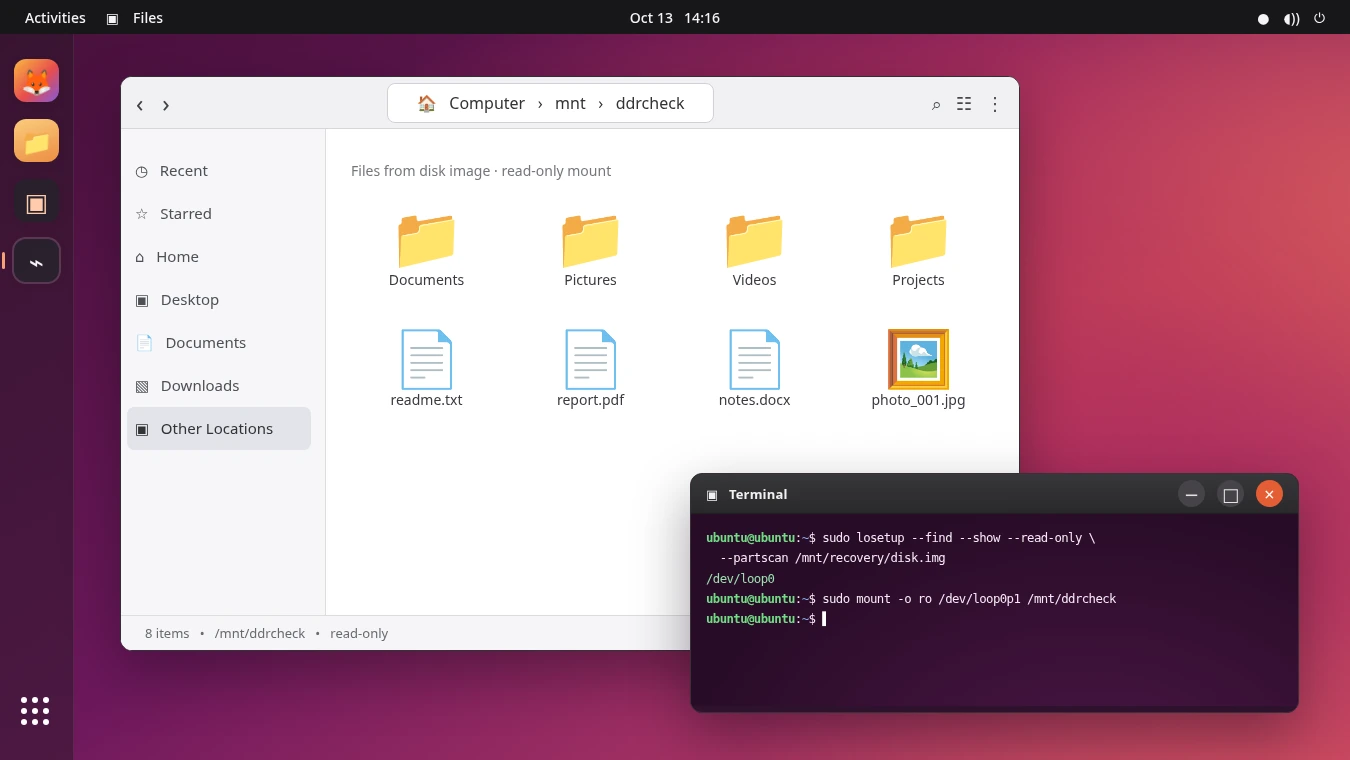Go forward with the right arrow

tap(166, 104)
